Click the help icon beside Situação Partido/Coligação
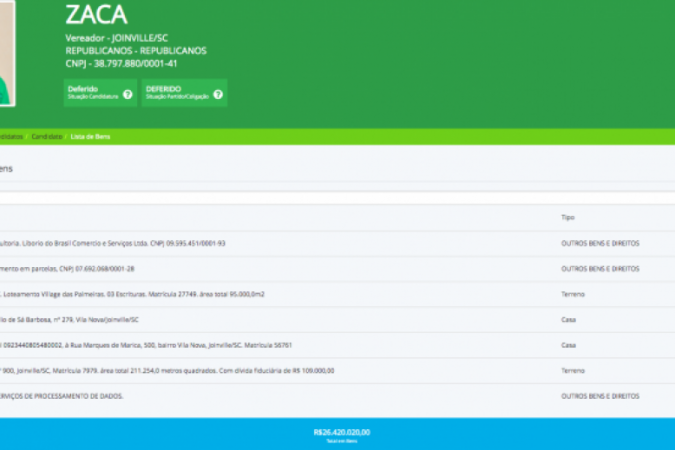This screenshot has height=450, width=675. point(218,94)
